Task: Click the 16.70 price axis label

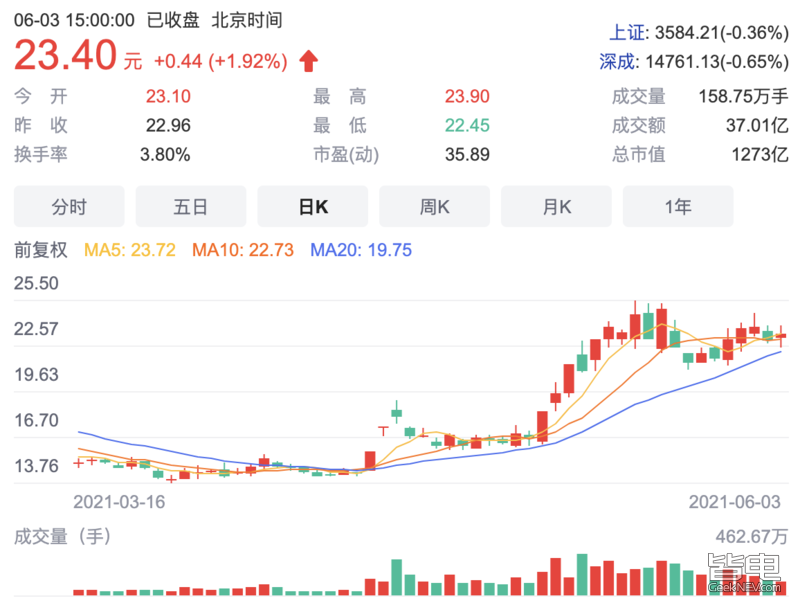Action: (x=36, y=420)
